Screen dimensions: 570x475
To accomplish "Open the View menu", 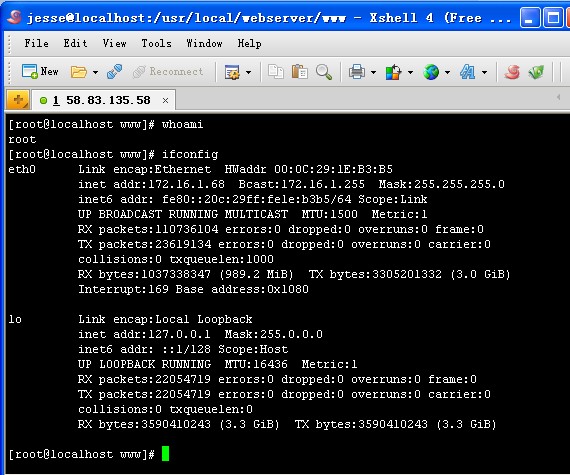I will tap(114, 43).
